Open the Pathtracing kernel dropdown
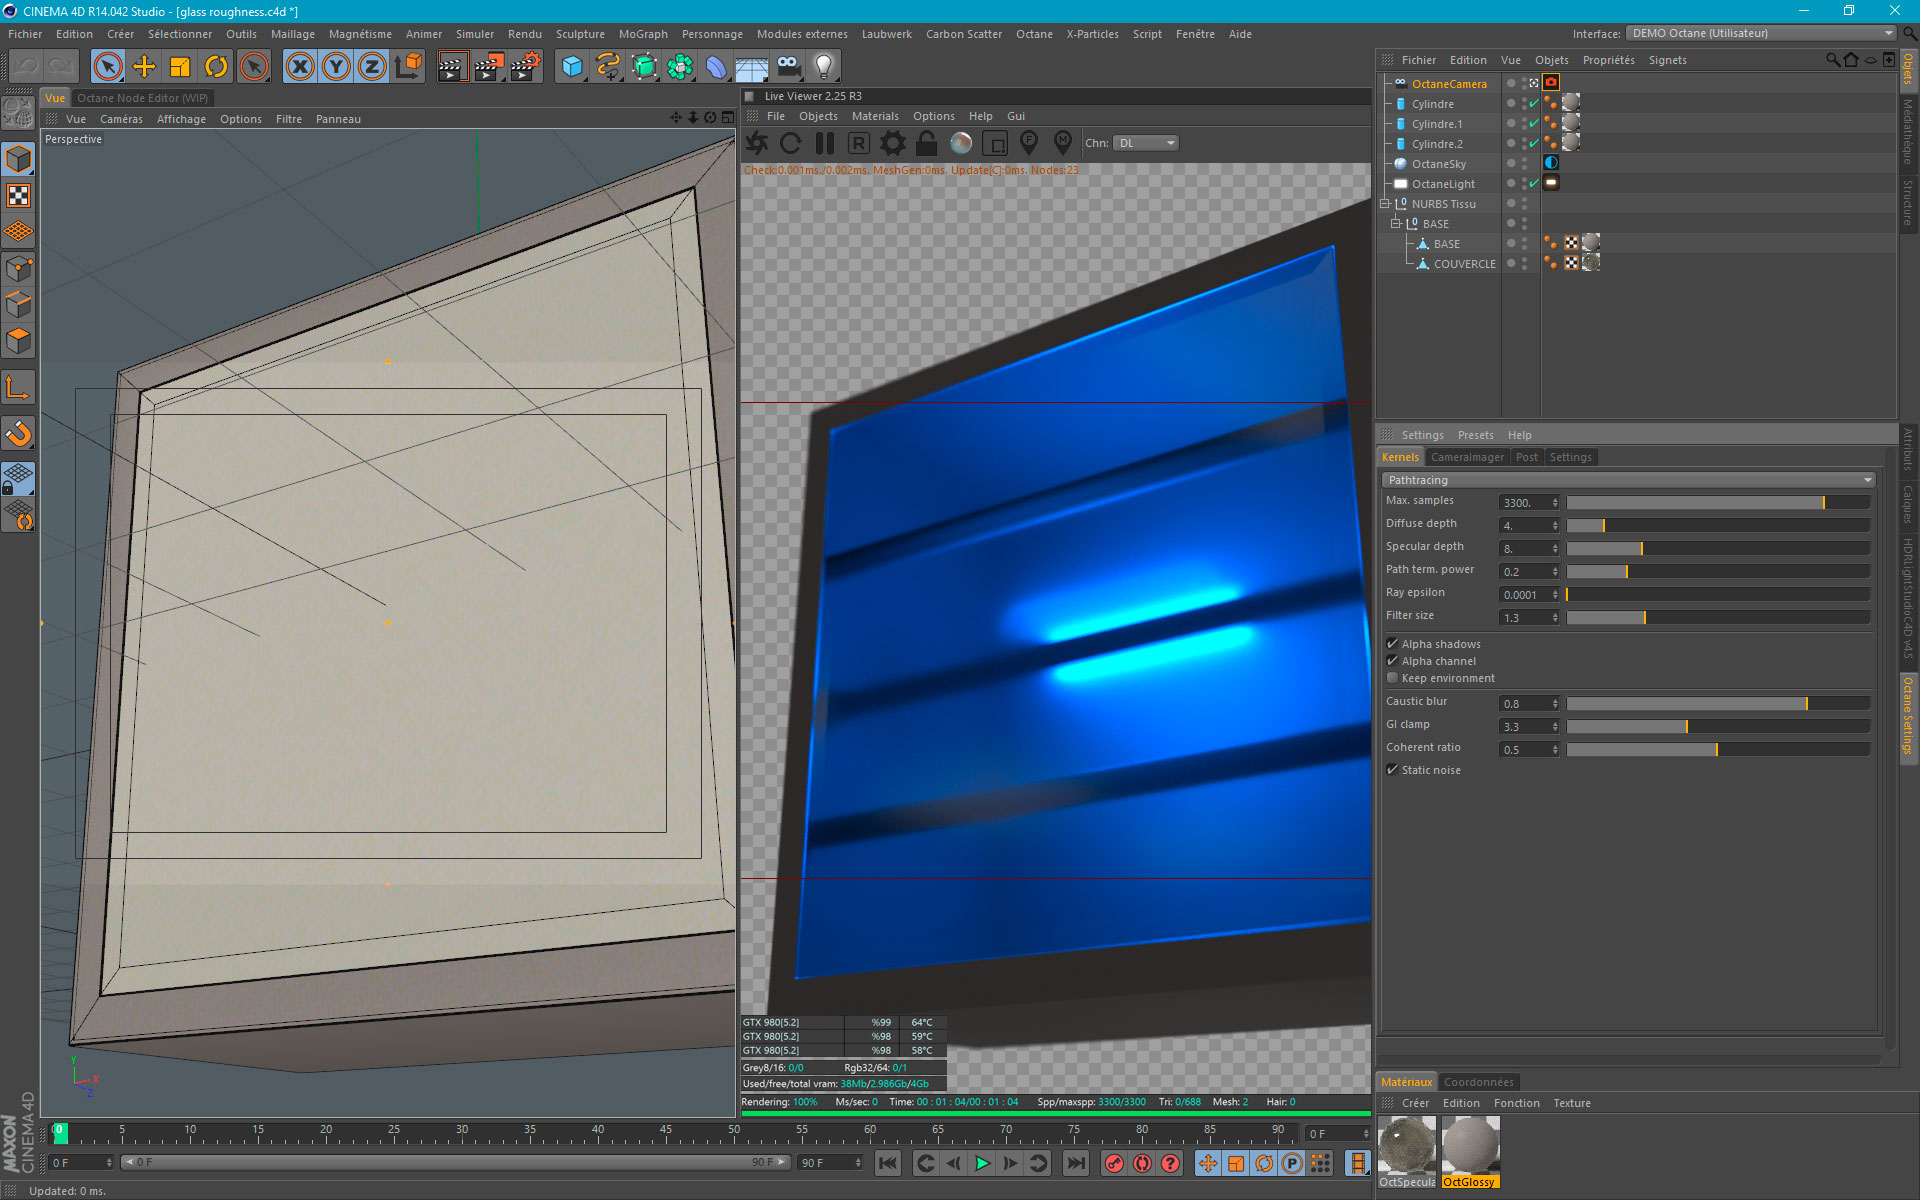The width and height of the screenshot is (1920, 1200). click(1627, 480)
